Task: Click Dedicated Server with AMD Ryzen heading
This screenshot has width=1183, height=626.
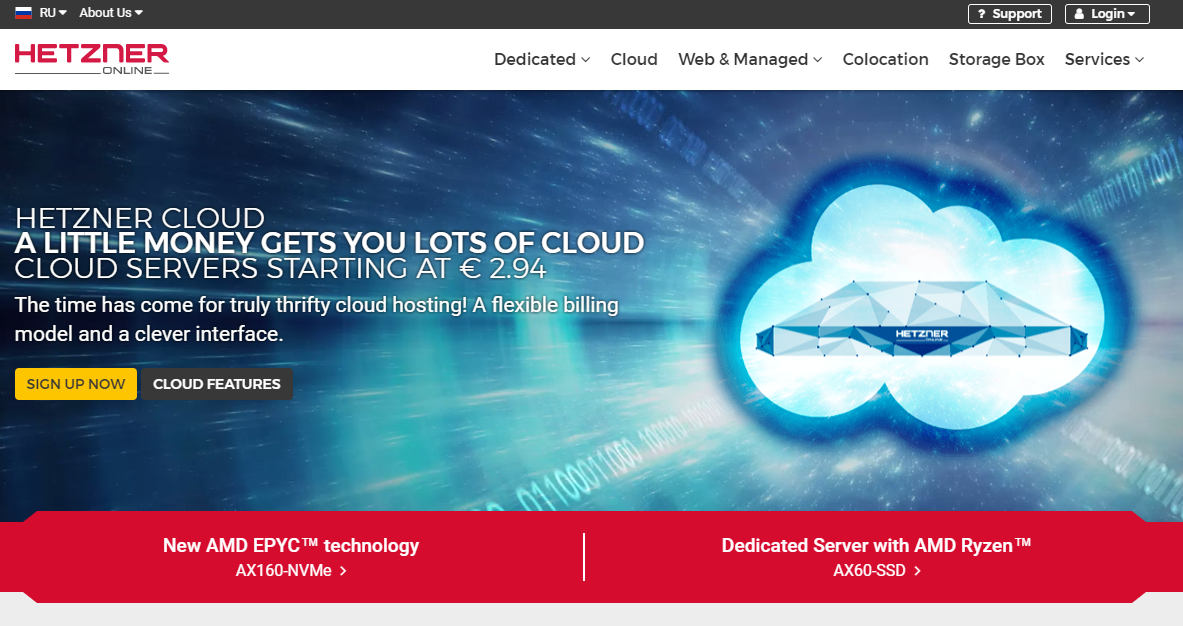Action: pos(876,545)
